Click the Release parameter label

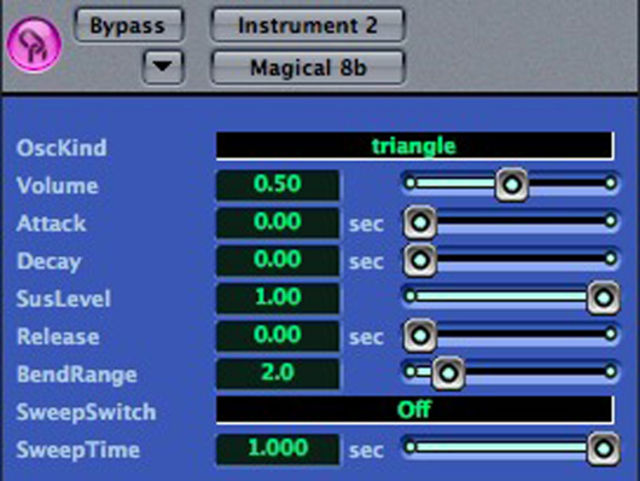58,336
